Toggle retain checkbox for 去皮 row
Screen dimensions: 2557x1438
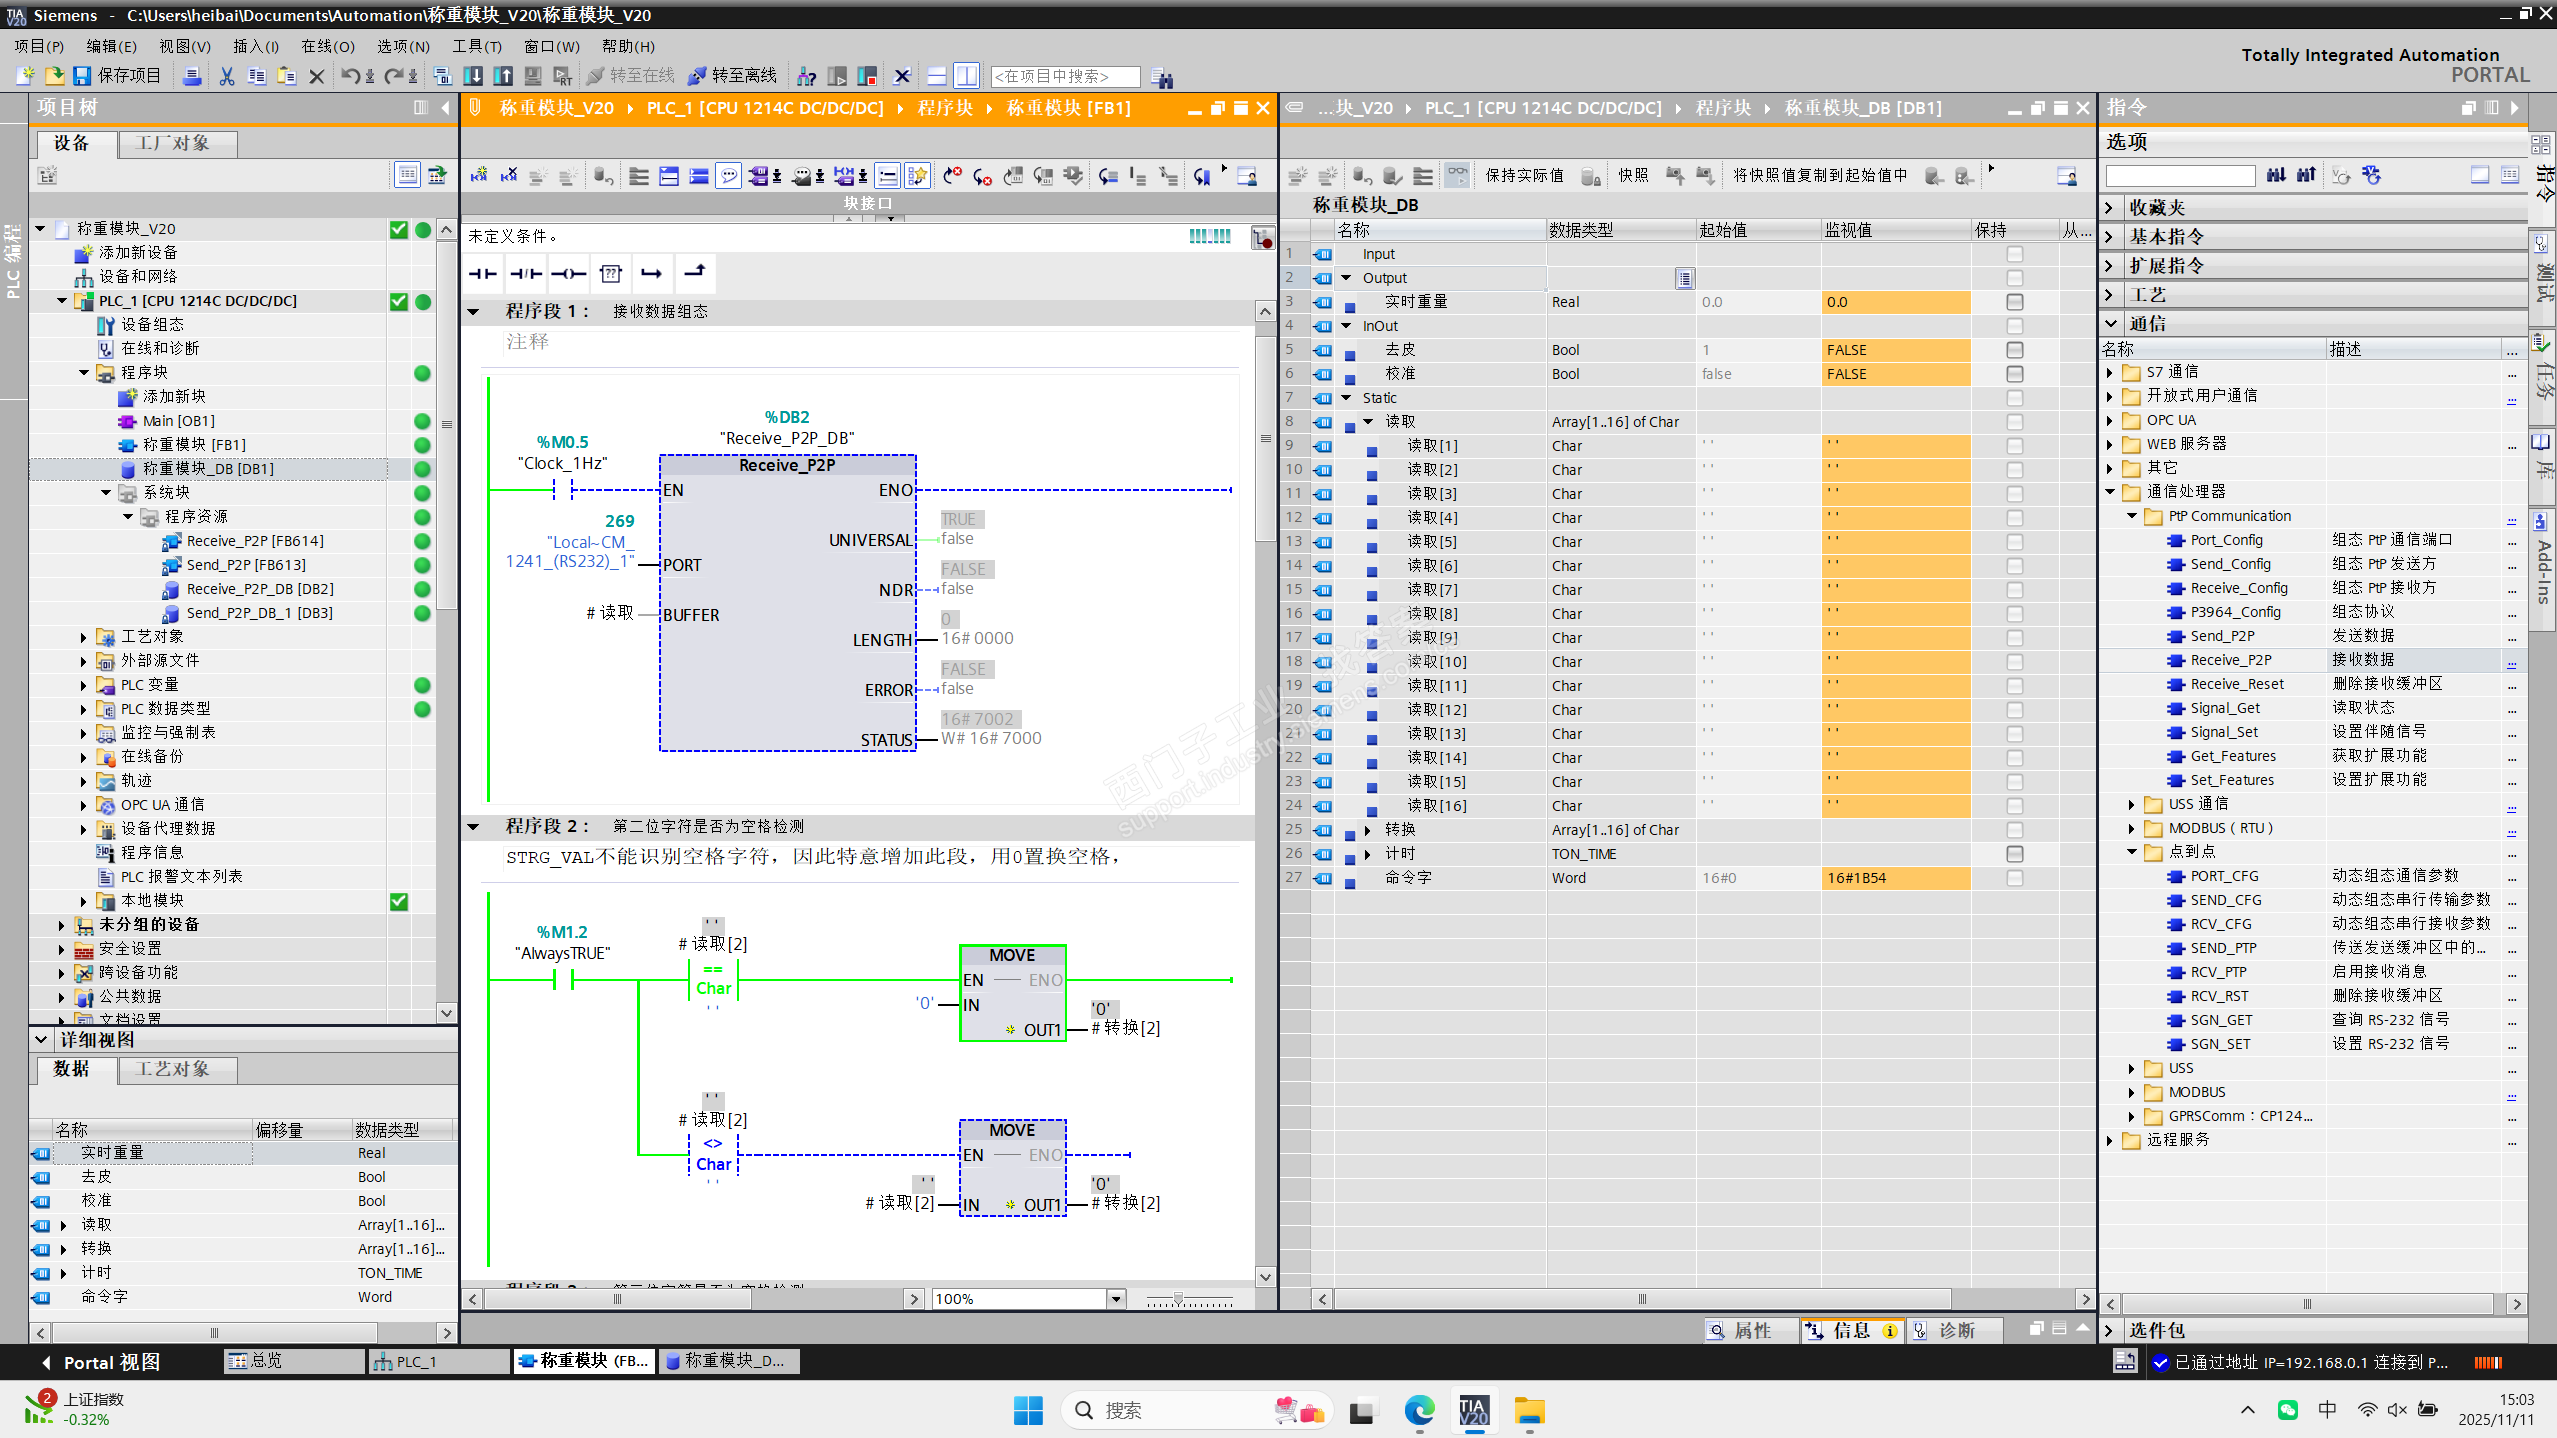tap(2014, 350)
